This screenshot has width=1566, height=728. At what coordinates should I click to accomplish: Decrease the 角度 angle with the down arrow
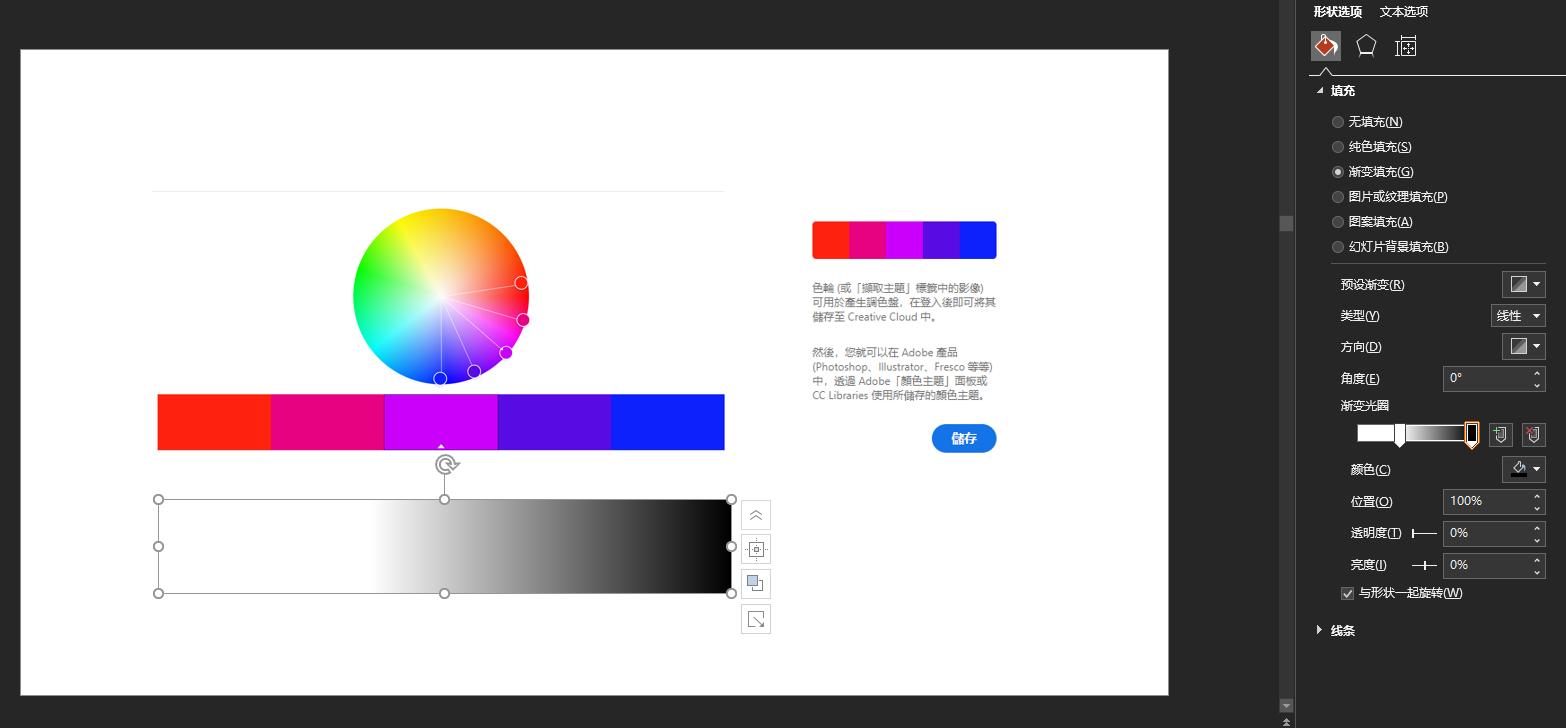[x=1537, y=385]
